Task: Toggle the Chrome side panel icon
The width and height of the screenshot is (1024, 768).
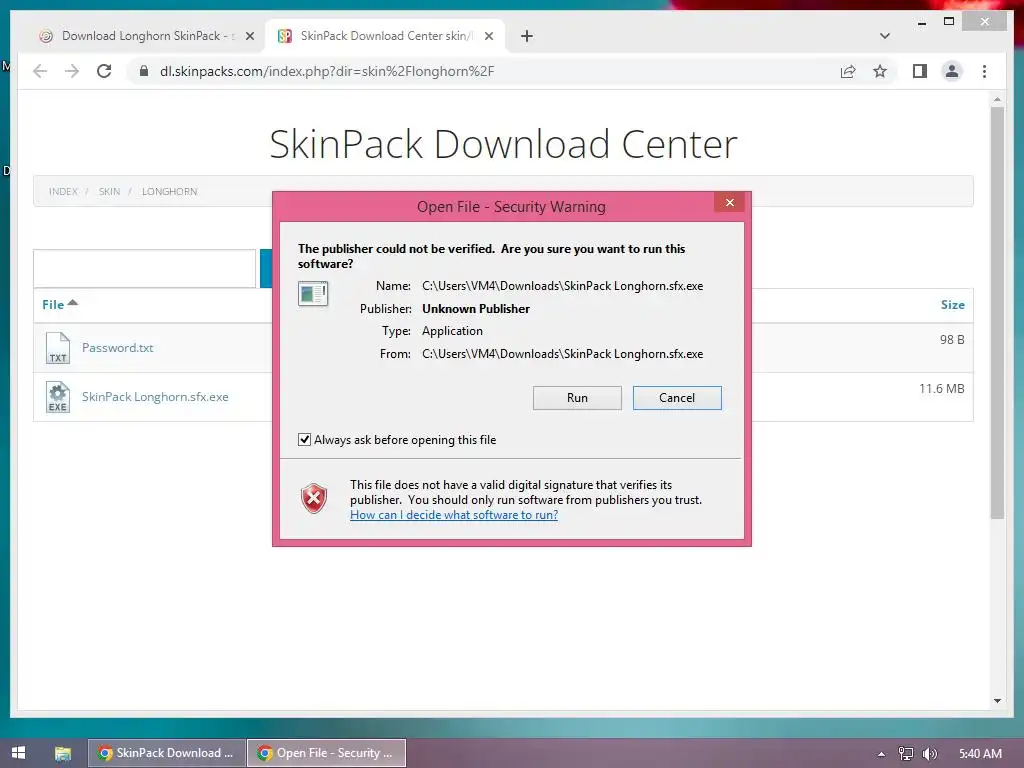Action: point(920,71)
